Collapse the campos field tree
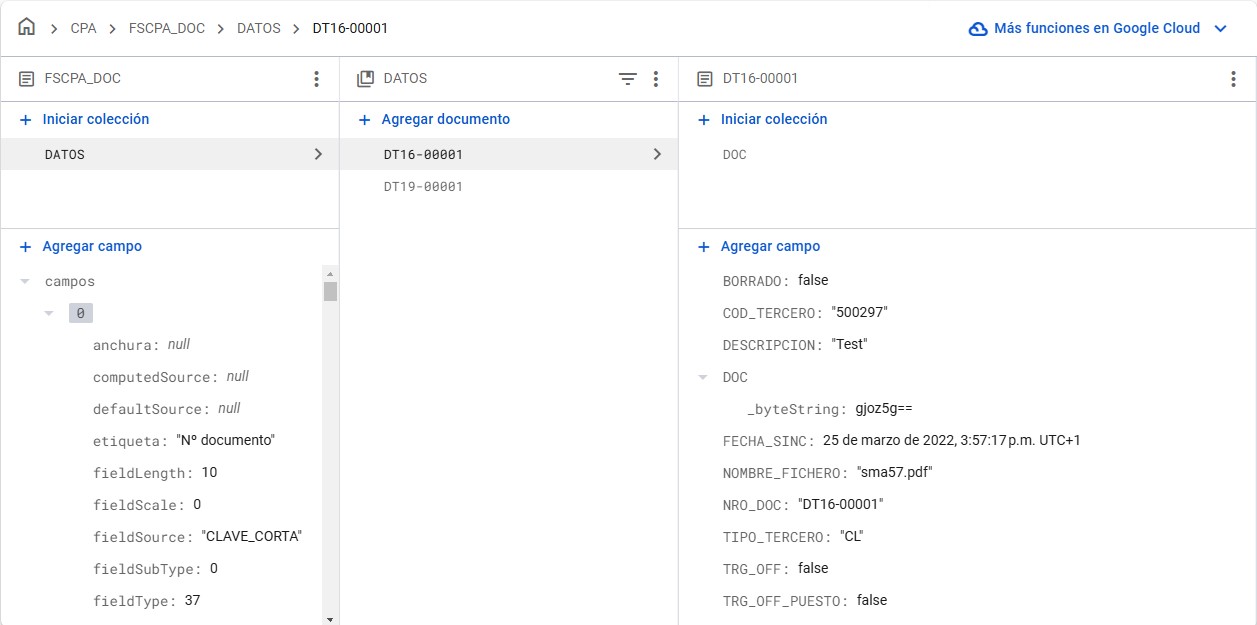 click(25, 282)
